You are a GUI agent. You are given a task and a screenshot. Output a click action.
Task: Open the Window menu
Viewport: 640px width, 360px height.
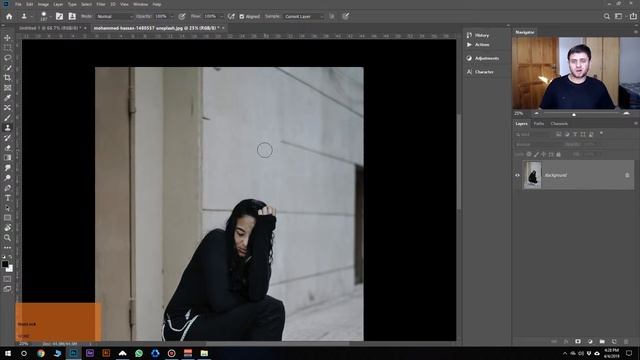[x=140, y=4]
